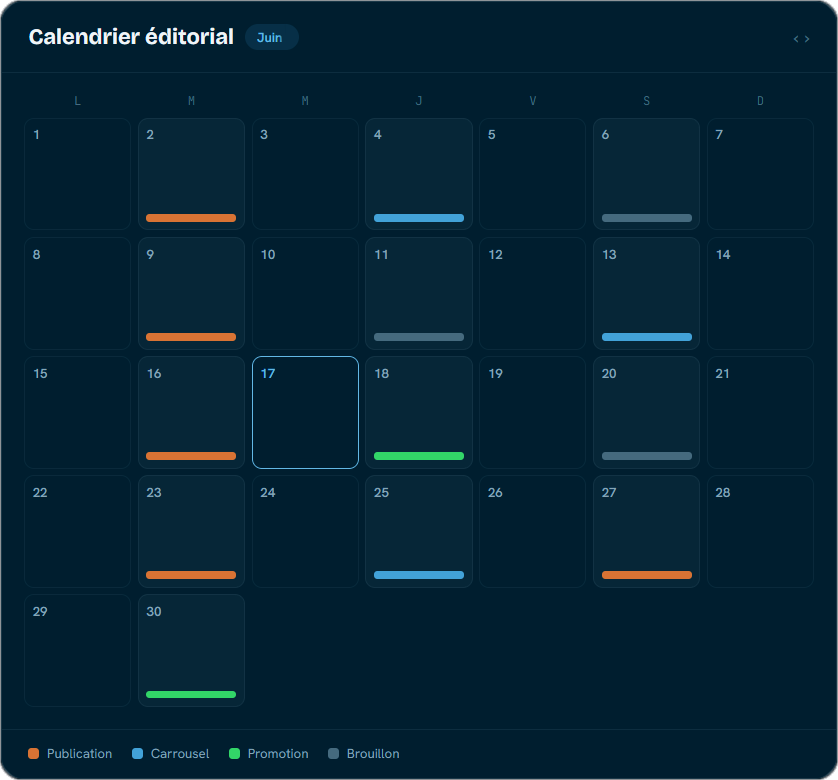Viewport: 838px width, 780px height.
Task: Select the green promotion bar on day 30
Action: (191, 694)
